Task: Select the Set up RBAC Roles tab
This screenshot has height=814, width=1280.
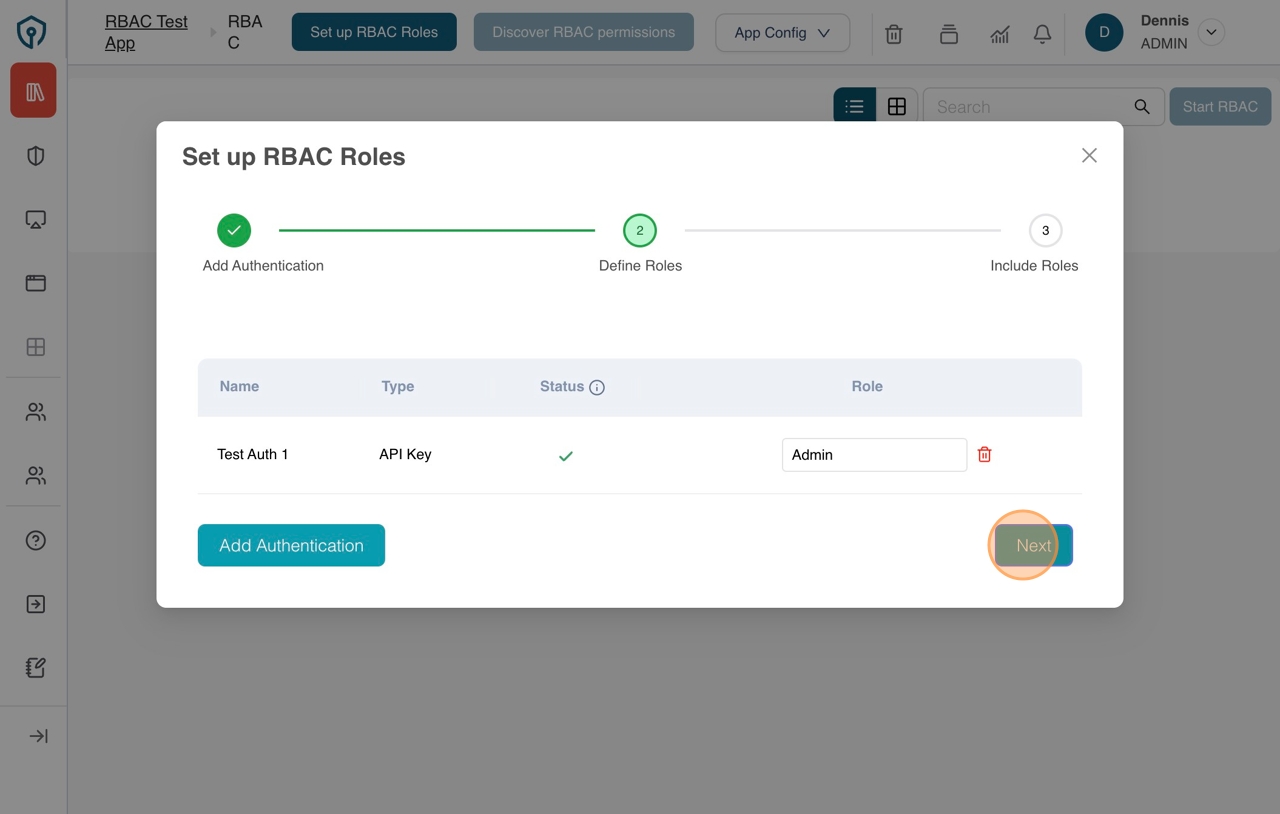Action: (374, 32)
